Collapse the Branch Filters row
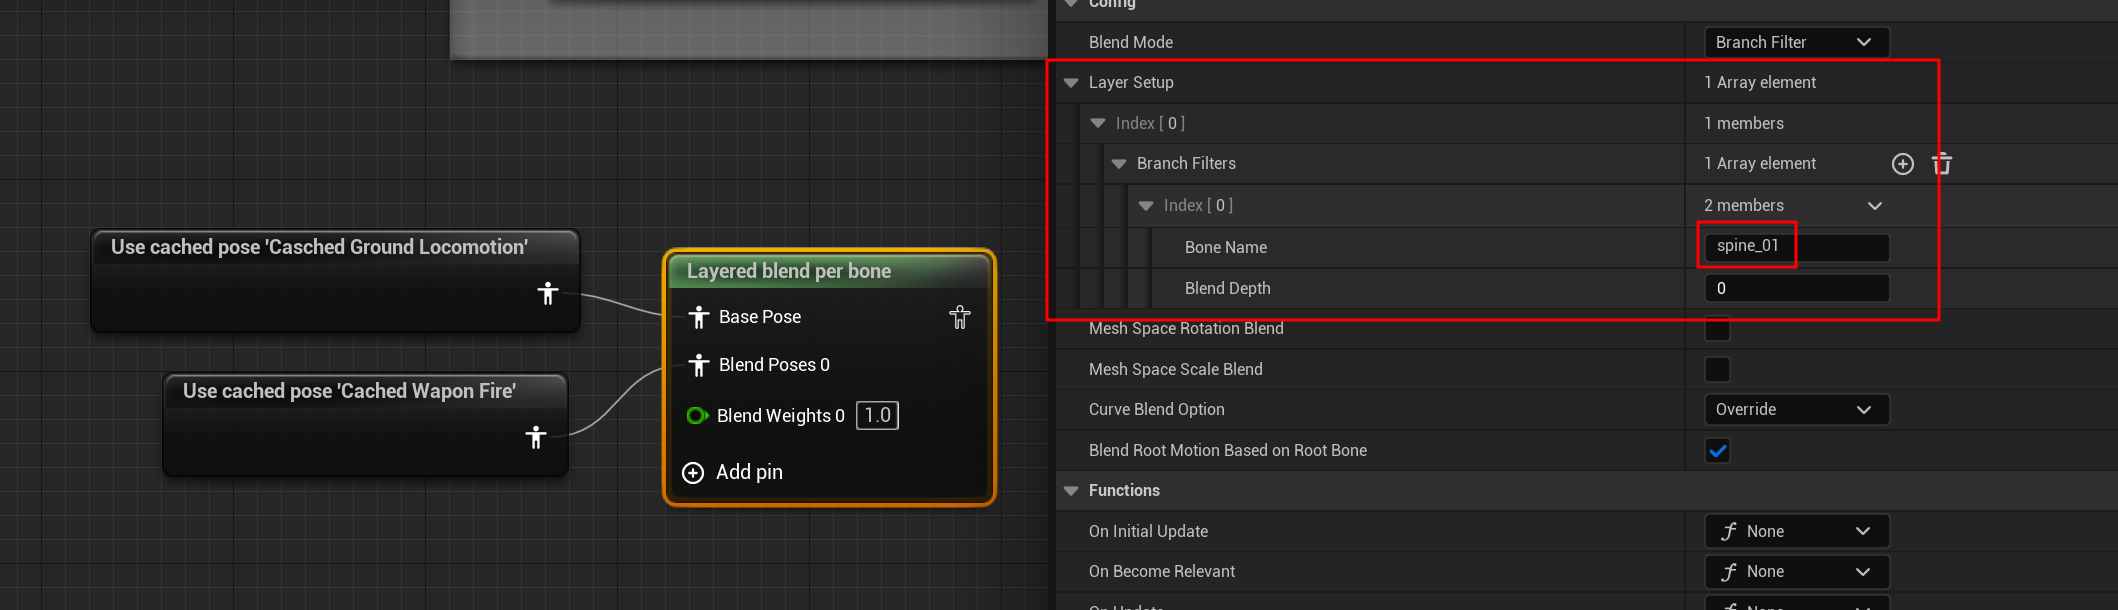2118x610 pixels. [x=1119, y=164]
